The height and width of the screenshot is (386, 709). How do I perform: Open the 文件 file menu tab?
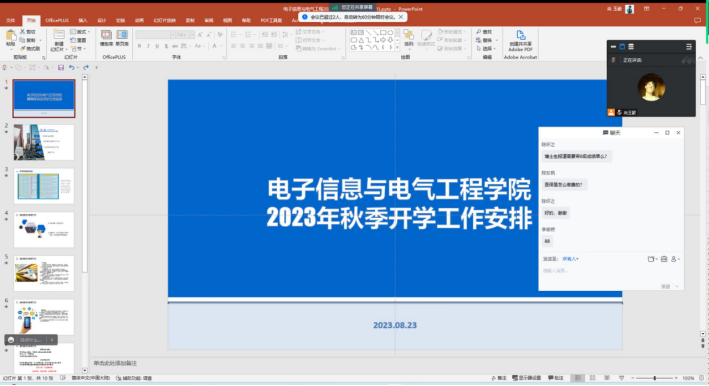(11, 20)
